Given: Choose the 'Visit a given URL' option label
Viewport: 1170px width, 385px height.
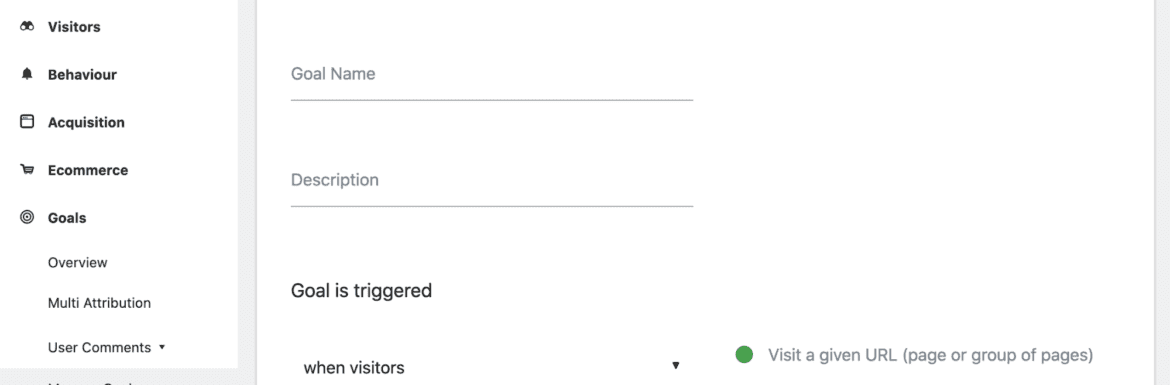Looking at the screenshot, I should (x=930, y=354).
